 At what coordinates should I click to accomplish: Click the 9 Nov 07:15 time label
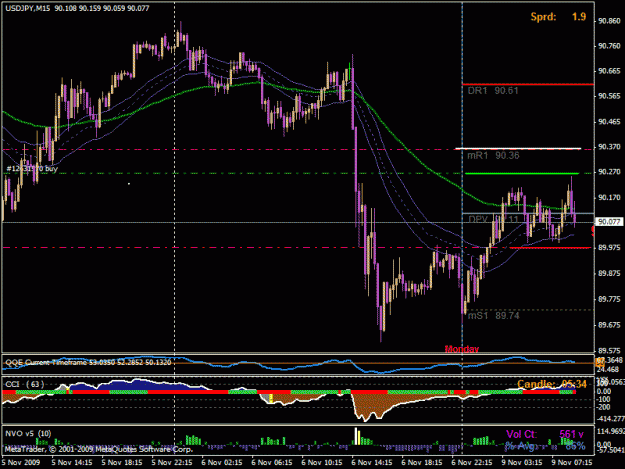[x=572, y=463]
